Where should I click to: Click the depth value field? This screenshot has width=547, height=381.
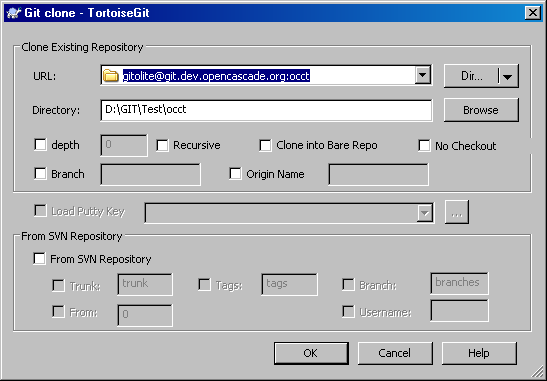point(124,145)
